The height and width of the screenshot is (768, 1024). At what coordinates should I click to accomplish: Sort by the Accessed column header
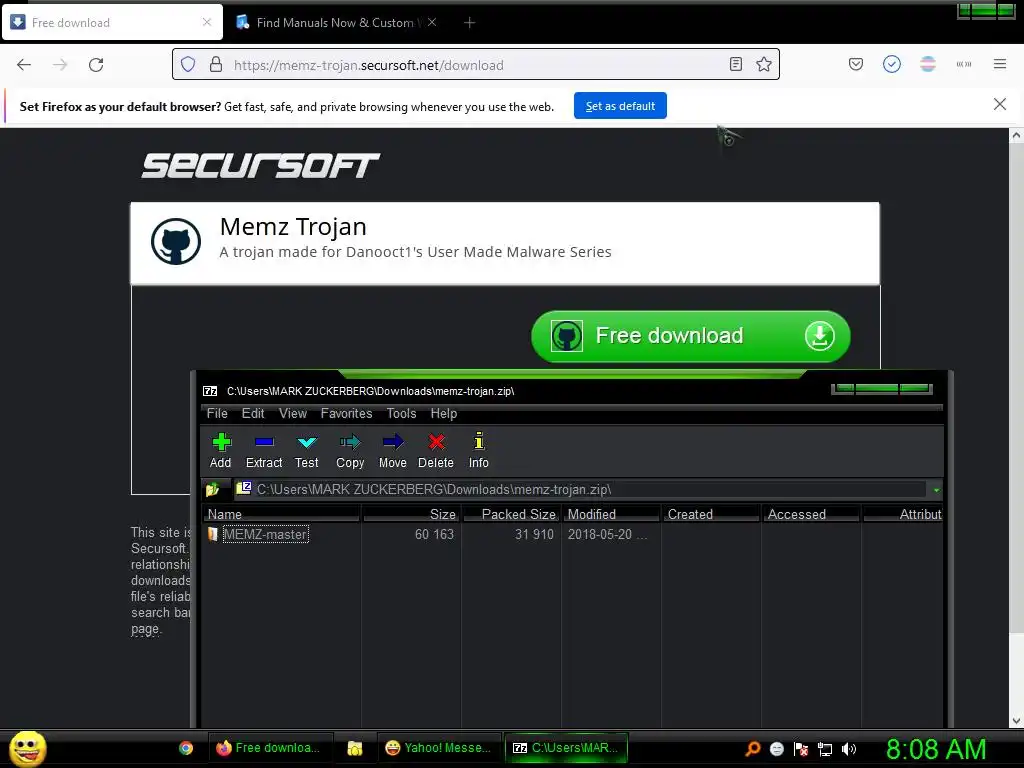pos(811,514)
